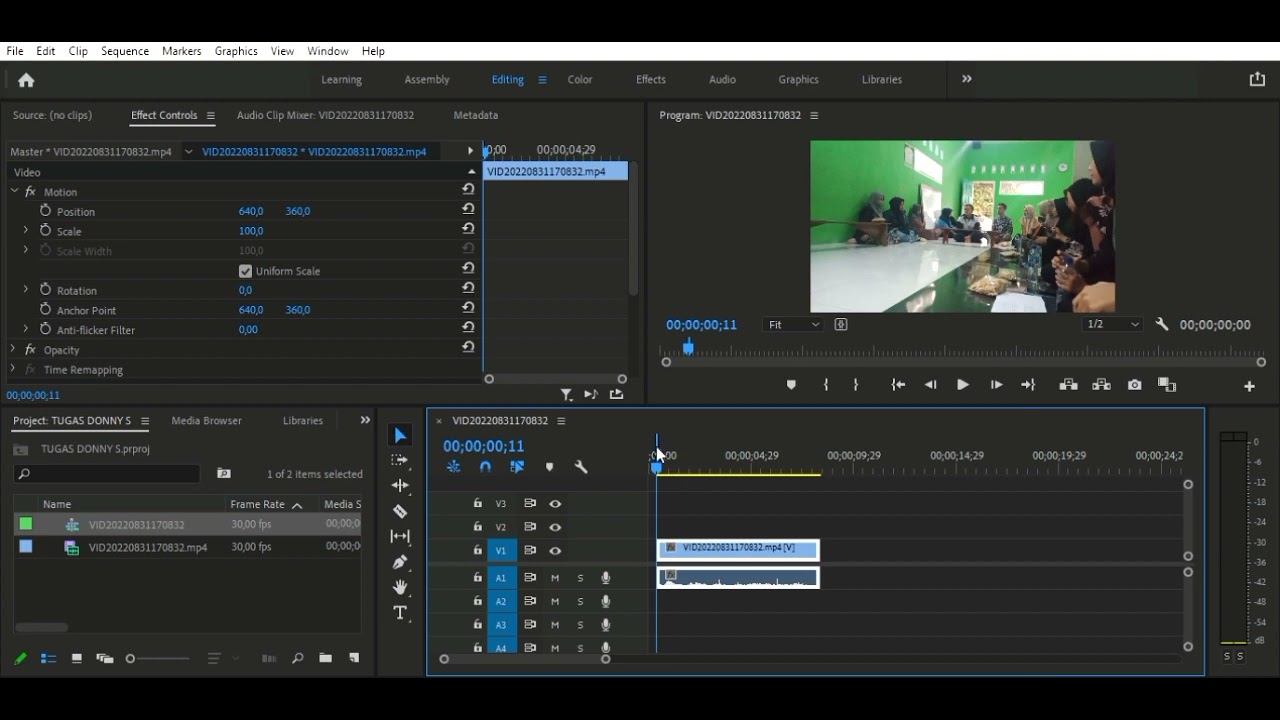Click the Project search field
Image resolution: width=1280 pixels, height=720 pixels.
[x=107, y=474]
